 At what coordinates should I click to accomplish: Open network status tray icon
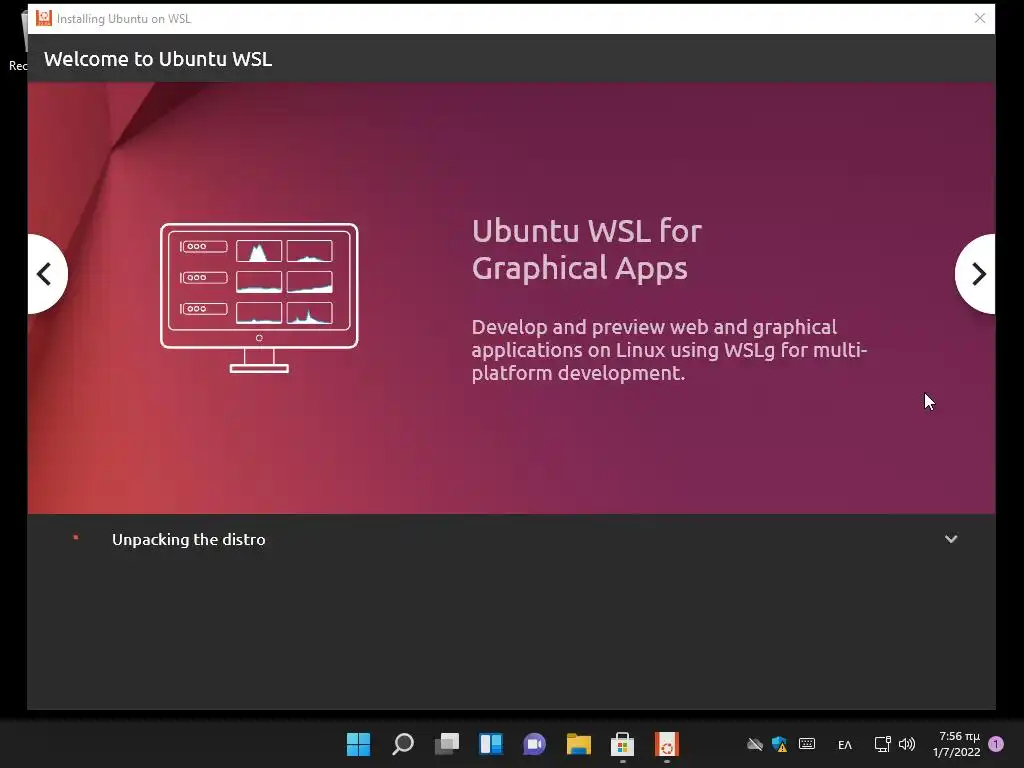coord(882,744)
